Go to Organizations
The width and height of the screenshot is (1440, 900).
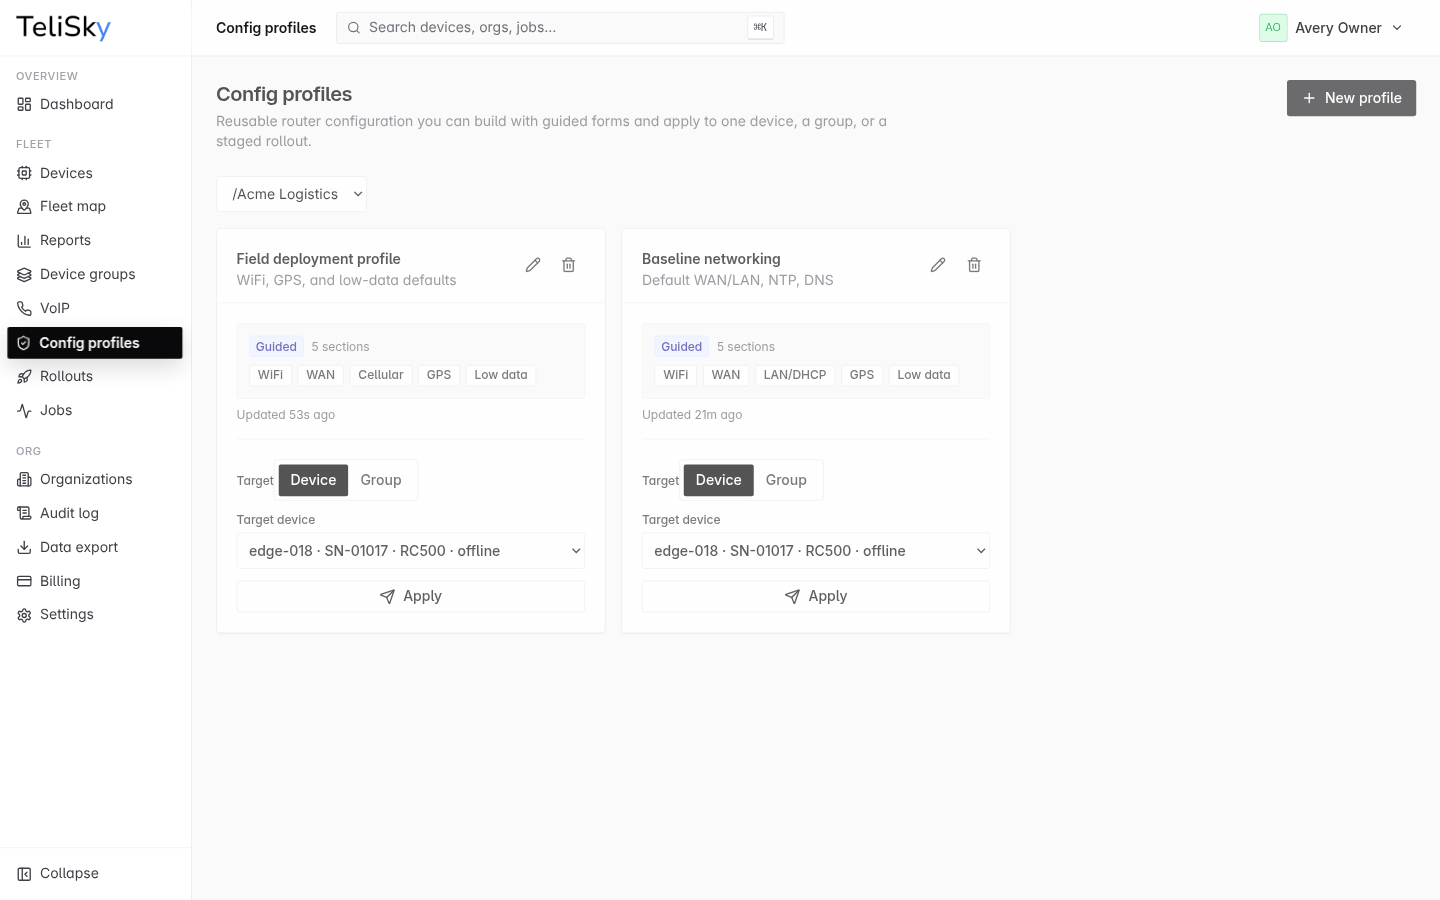click(x=95, y=479)
